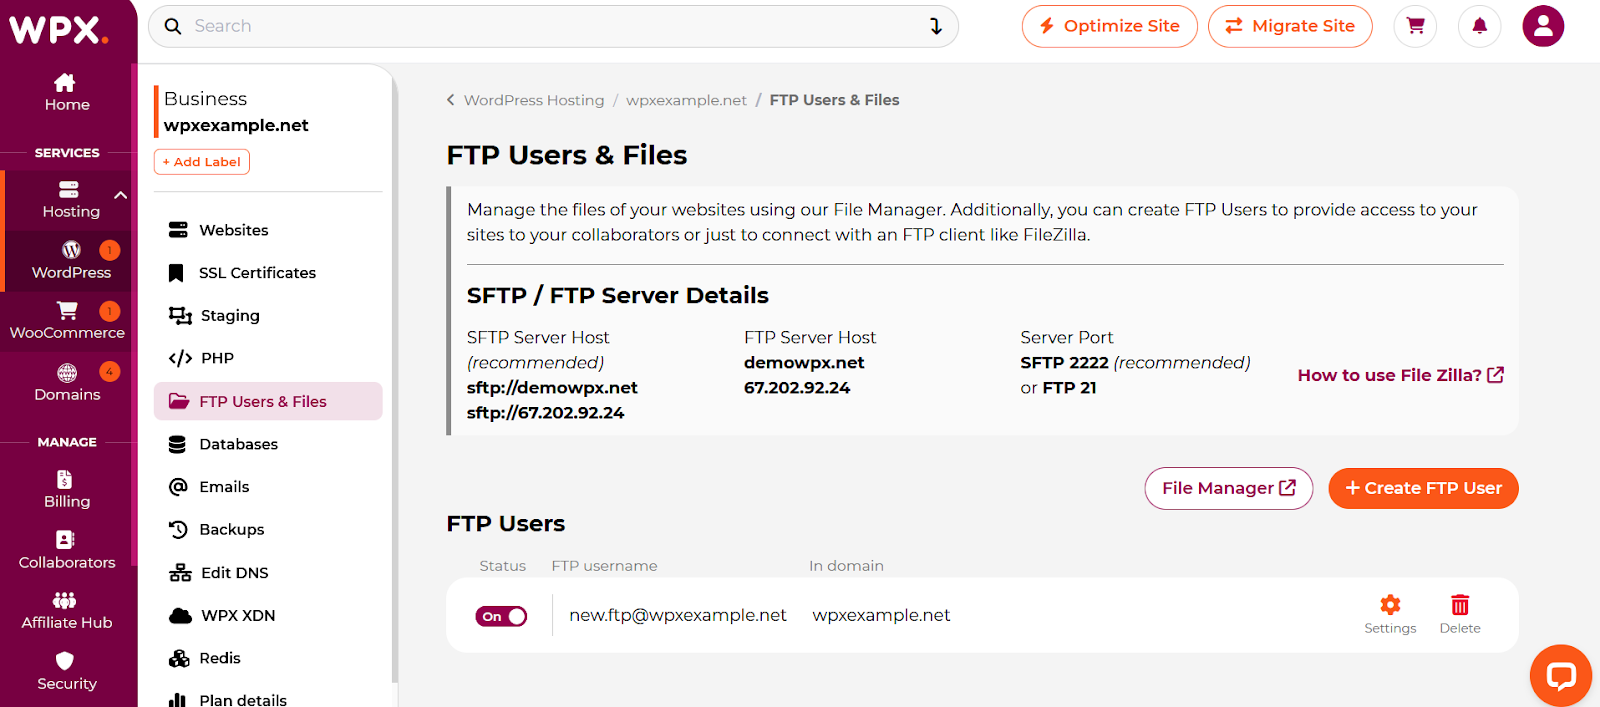Open Billing page
This screenshot has width=1600, height=707.
[x=67, y=490]
